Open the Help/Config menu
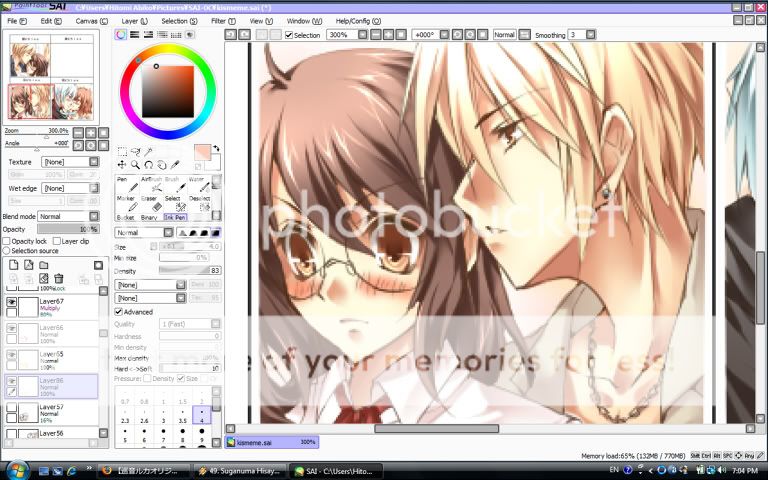Image resolution: width=768 pixels, height=480 pixels. coord(358,21)
